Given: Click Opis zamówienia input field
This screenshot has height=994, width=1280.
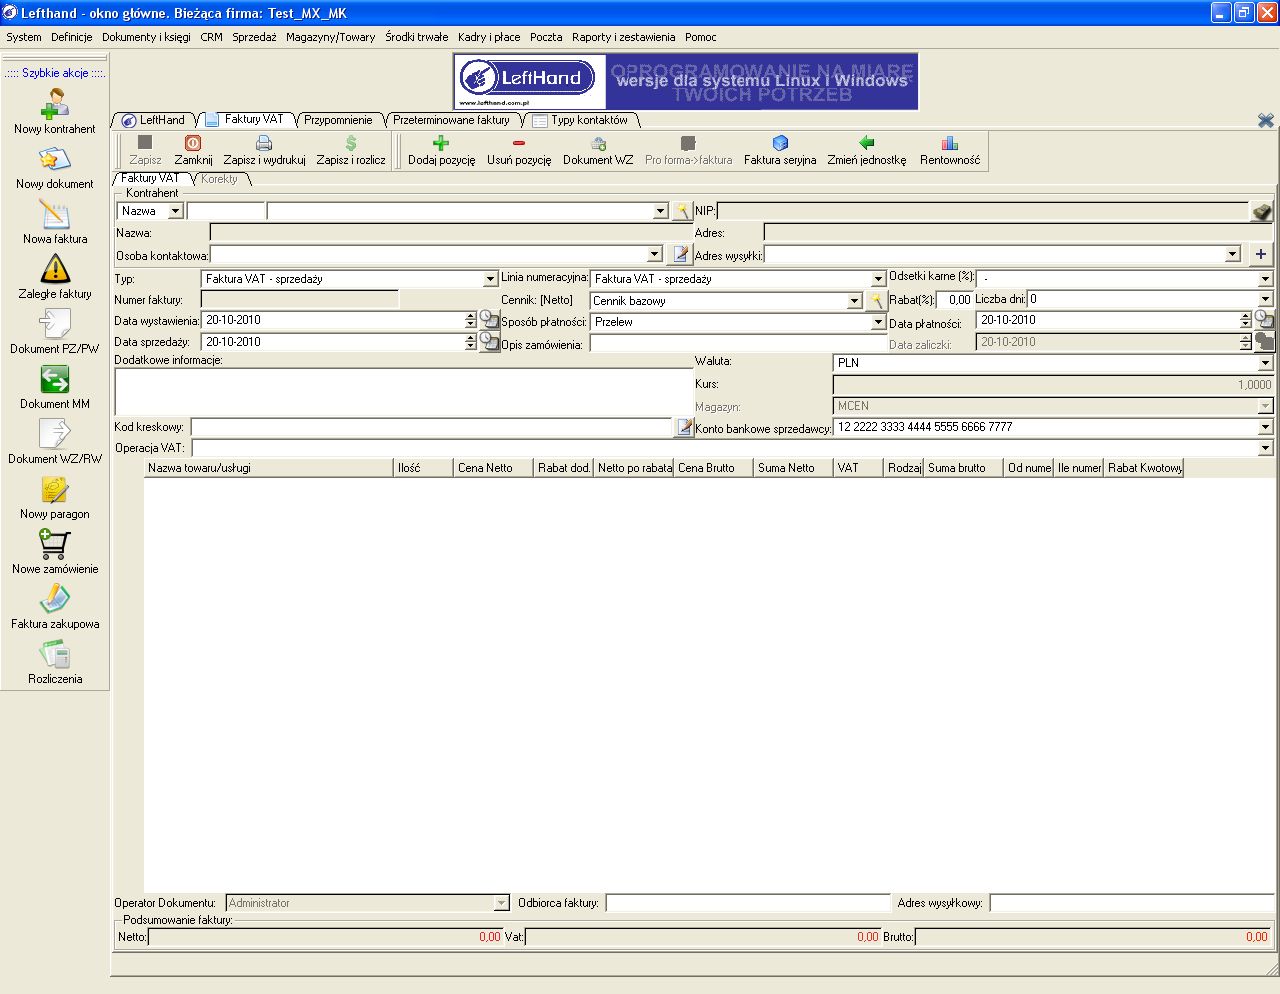Looking at the screenshot, I should 738,343.
